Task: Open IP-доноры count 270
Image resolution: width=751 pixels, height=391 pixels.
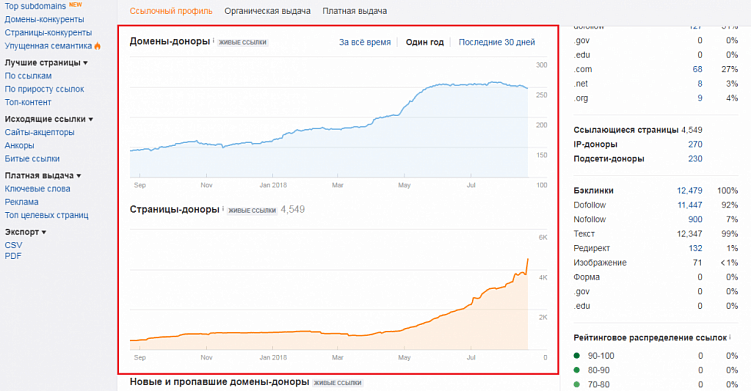Action: point(695,144)
